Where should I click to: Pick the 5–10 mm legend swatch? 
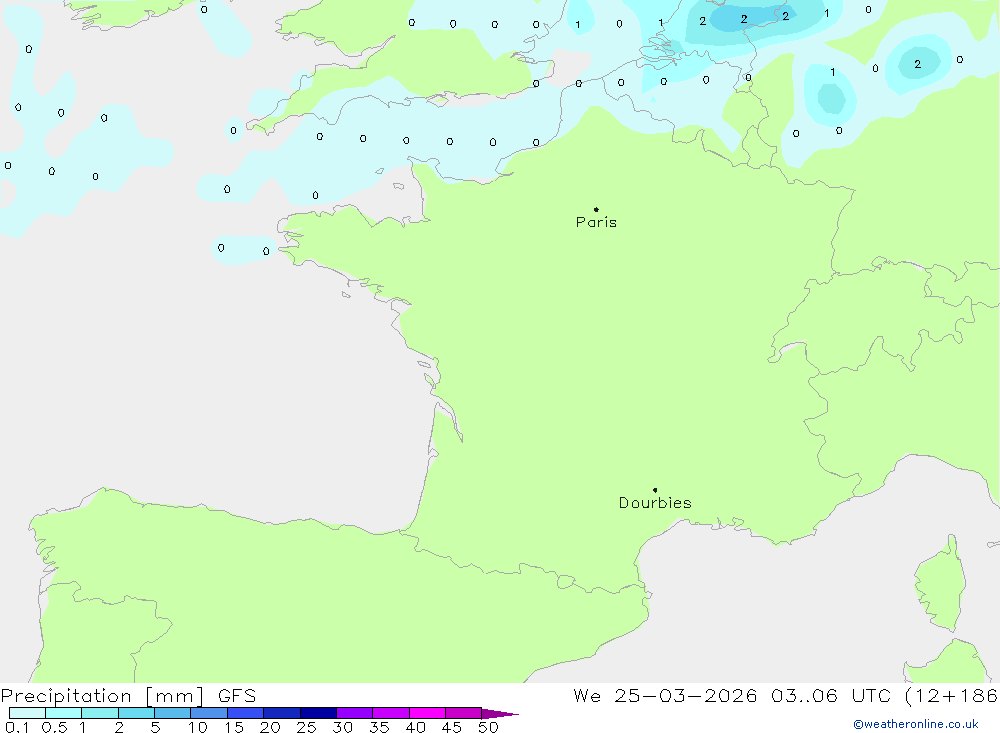click(173, 713)
